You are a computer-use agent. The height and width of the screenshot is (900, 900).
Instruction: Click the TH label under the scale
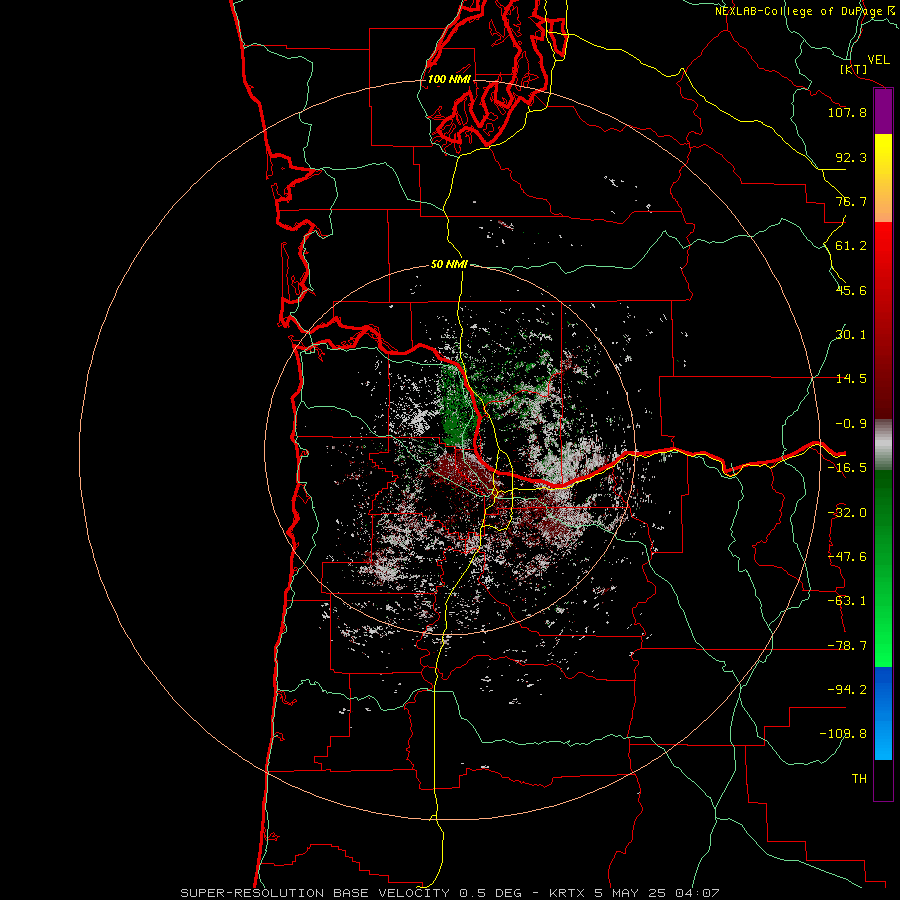[859, 779]
